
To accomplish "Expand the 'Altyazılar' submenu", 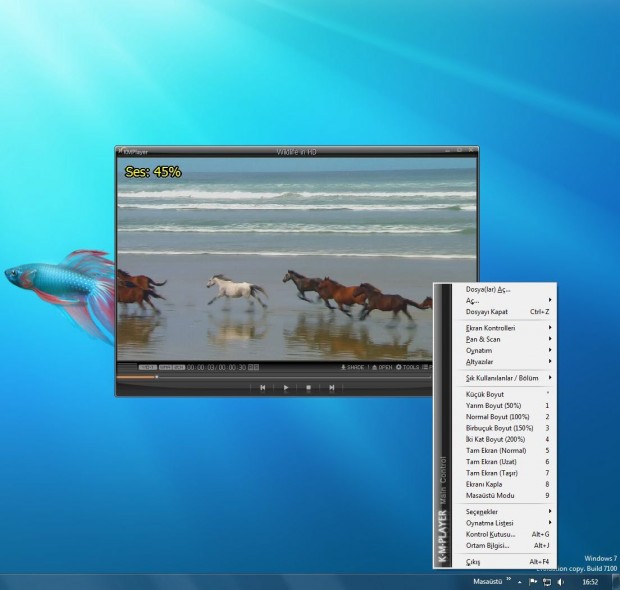I will pyautogui.click(x=503, y=361).
